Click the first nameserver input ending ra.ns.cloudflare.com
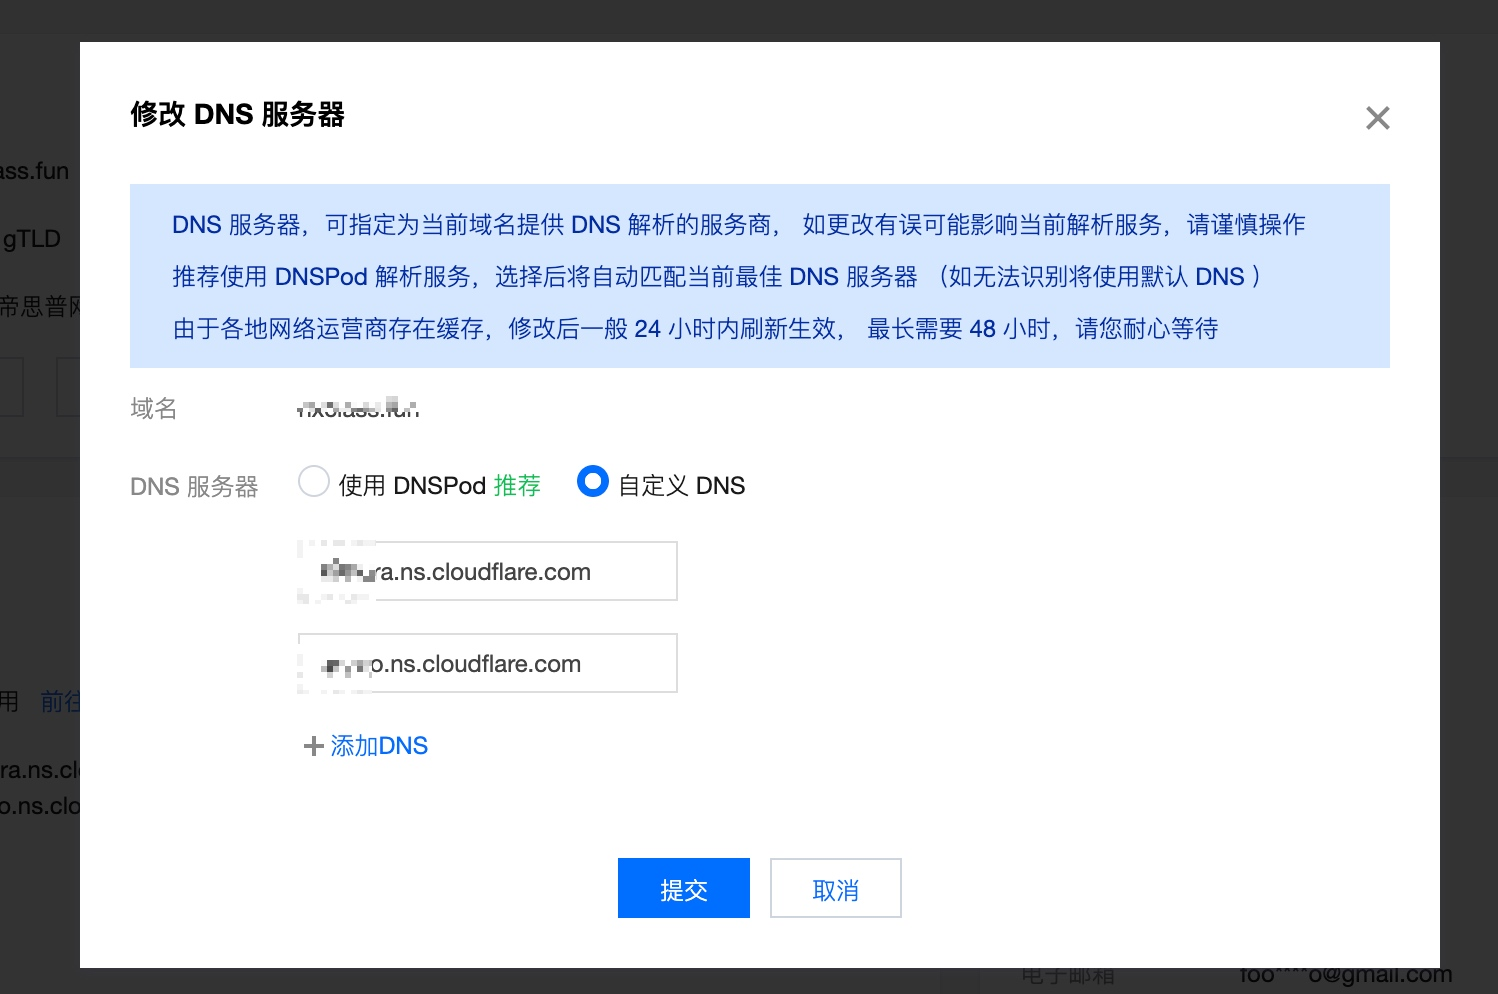 tap(487, 571)
